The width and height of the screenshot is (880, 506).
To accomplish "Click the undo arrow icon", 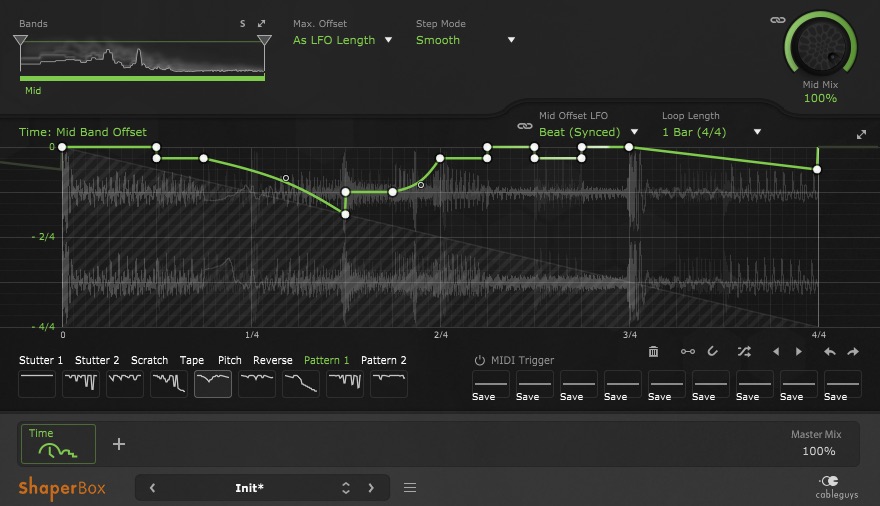I will click(x=829, y=352).
